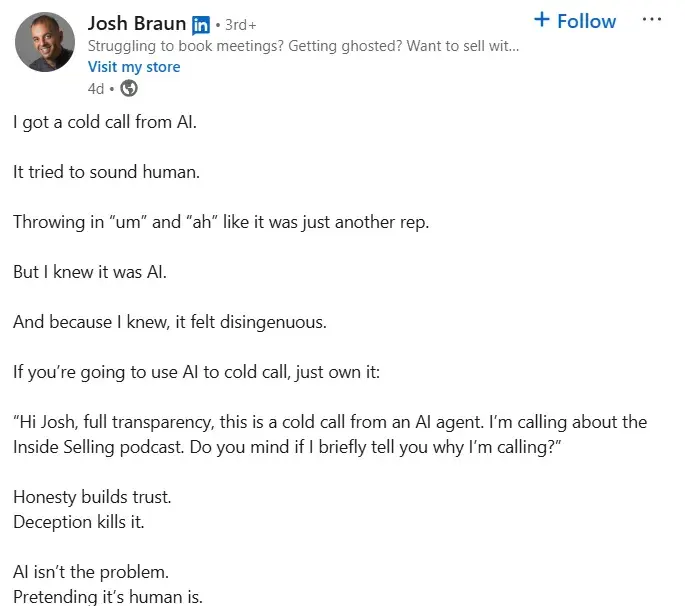Screen dimensions: 685x606
Task: Click the 3rd+ connection degree label
Action: tap(240, 25)
